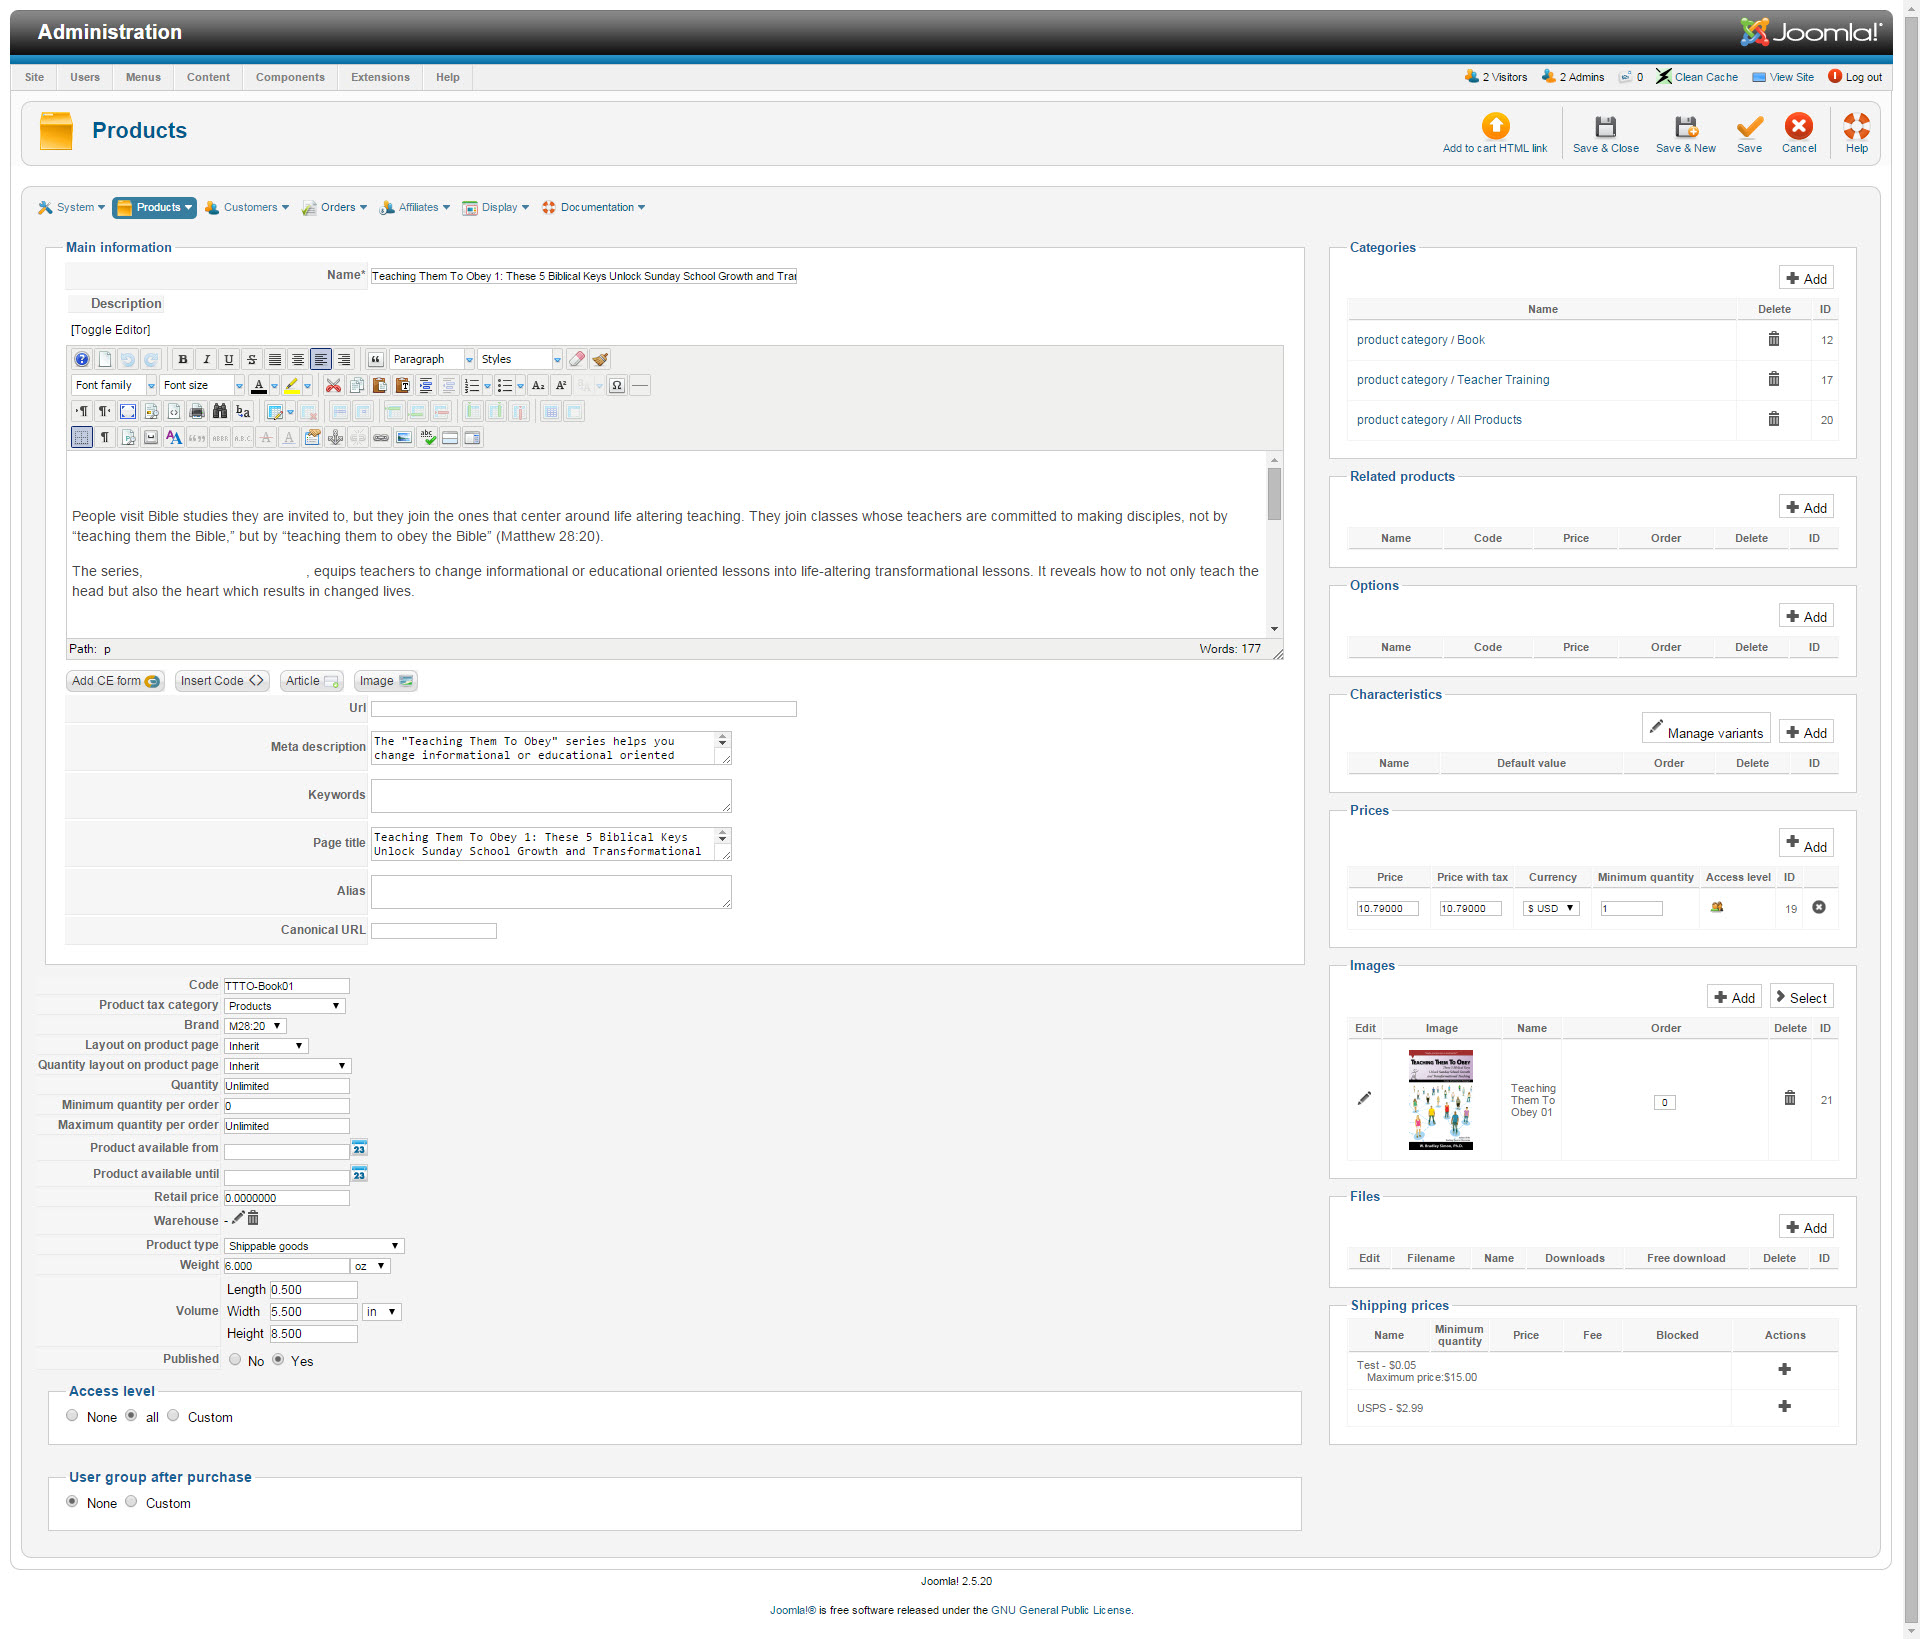
Task: Click the find binoculars icon in editor
Action: (220, 412)
